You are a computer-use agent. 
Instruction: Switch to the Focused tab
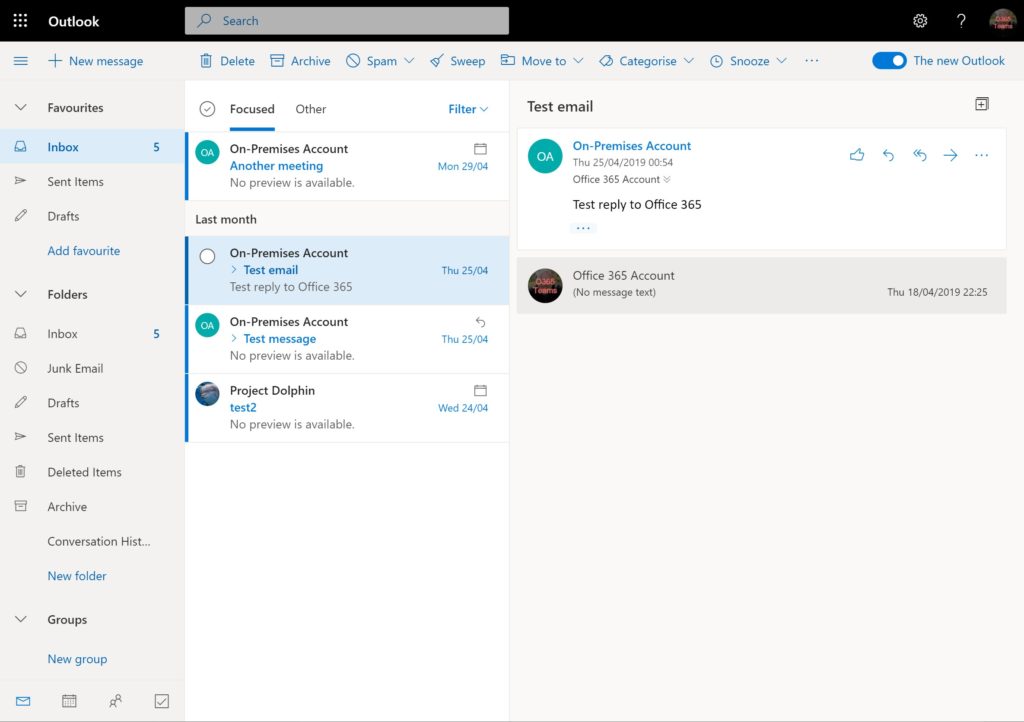tap(252, 109)
